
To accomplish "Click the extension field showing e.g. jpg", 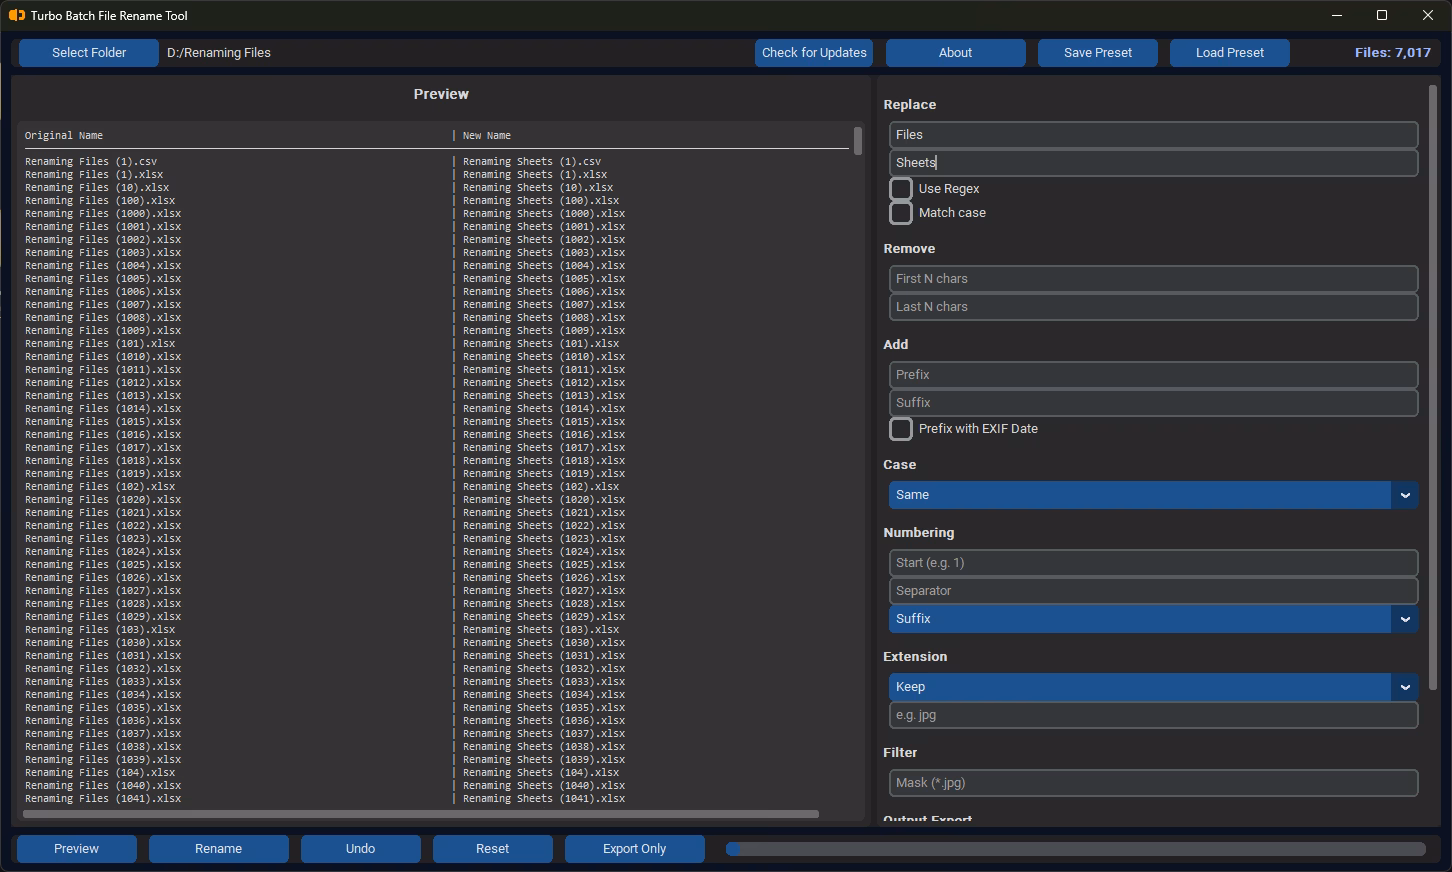I will 1153,715.
